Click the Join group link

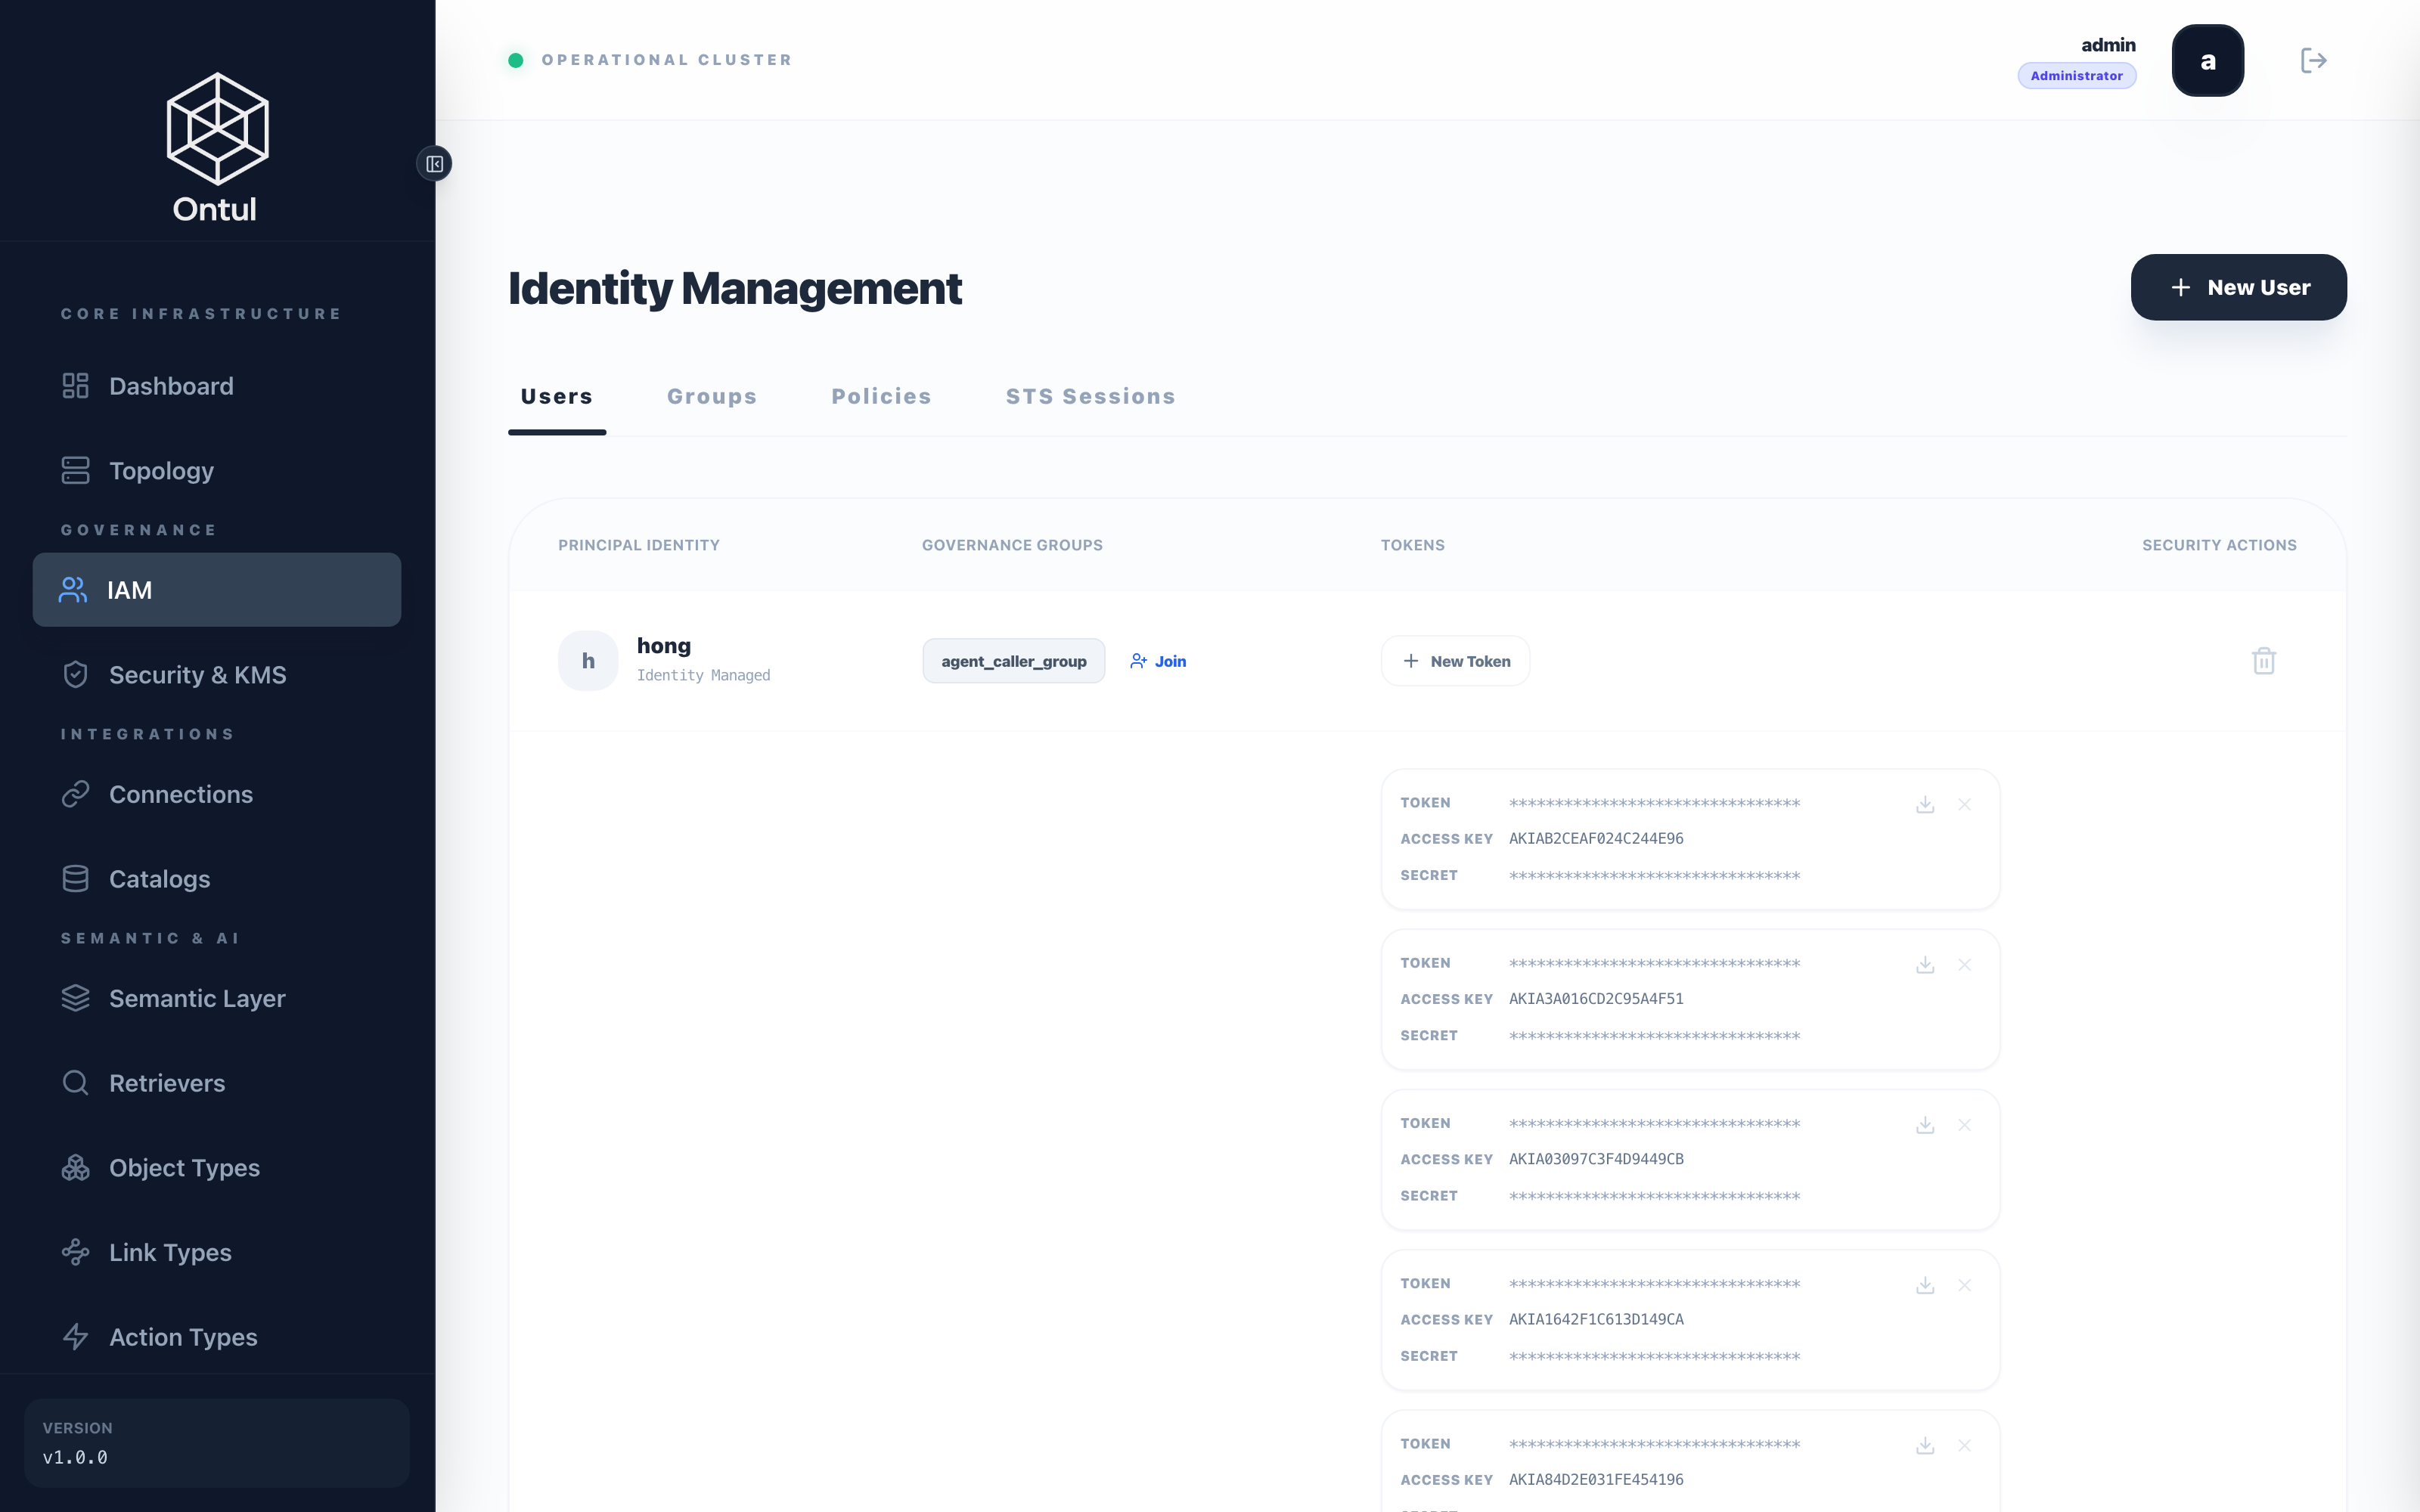click(x=1157, y=661)
